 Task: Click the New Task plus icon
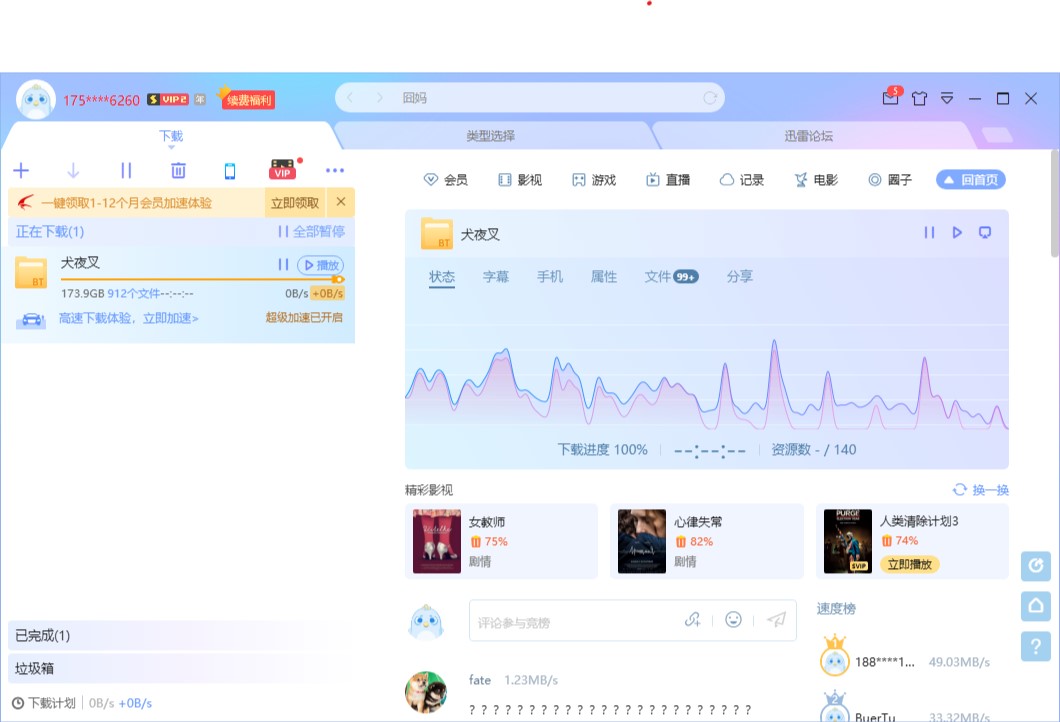click(x=20, y=171)
